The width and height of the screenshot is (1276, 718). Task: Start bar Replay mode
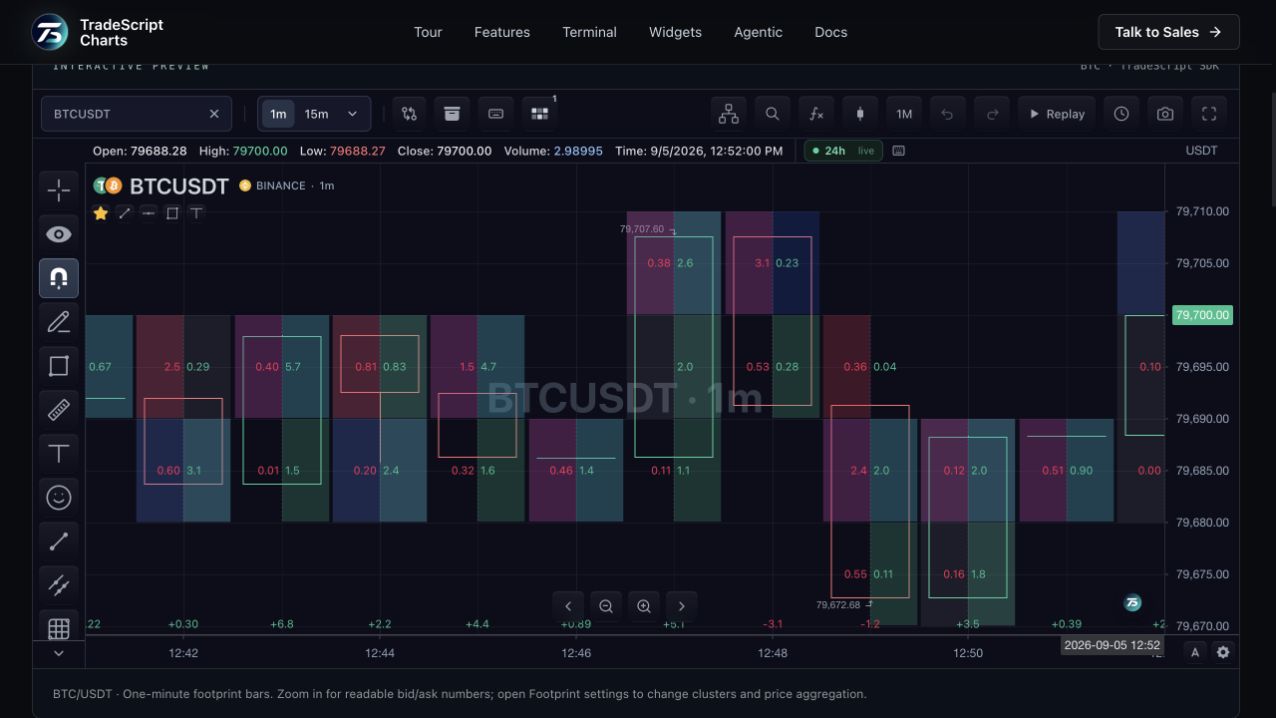1057,114
